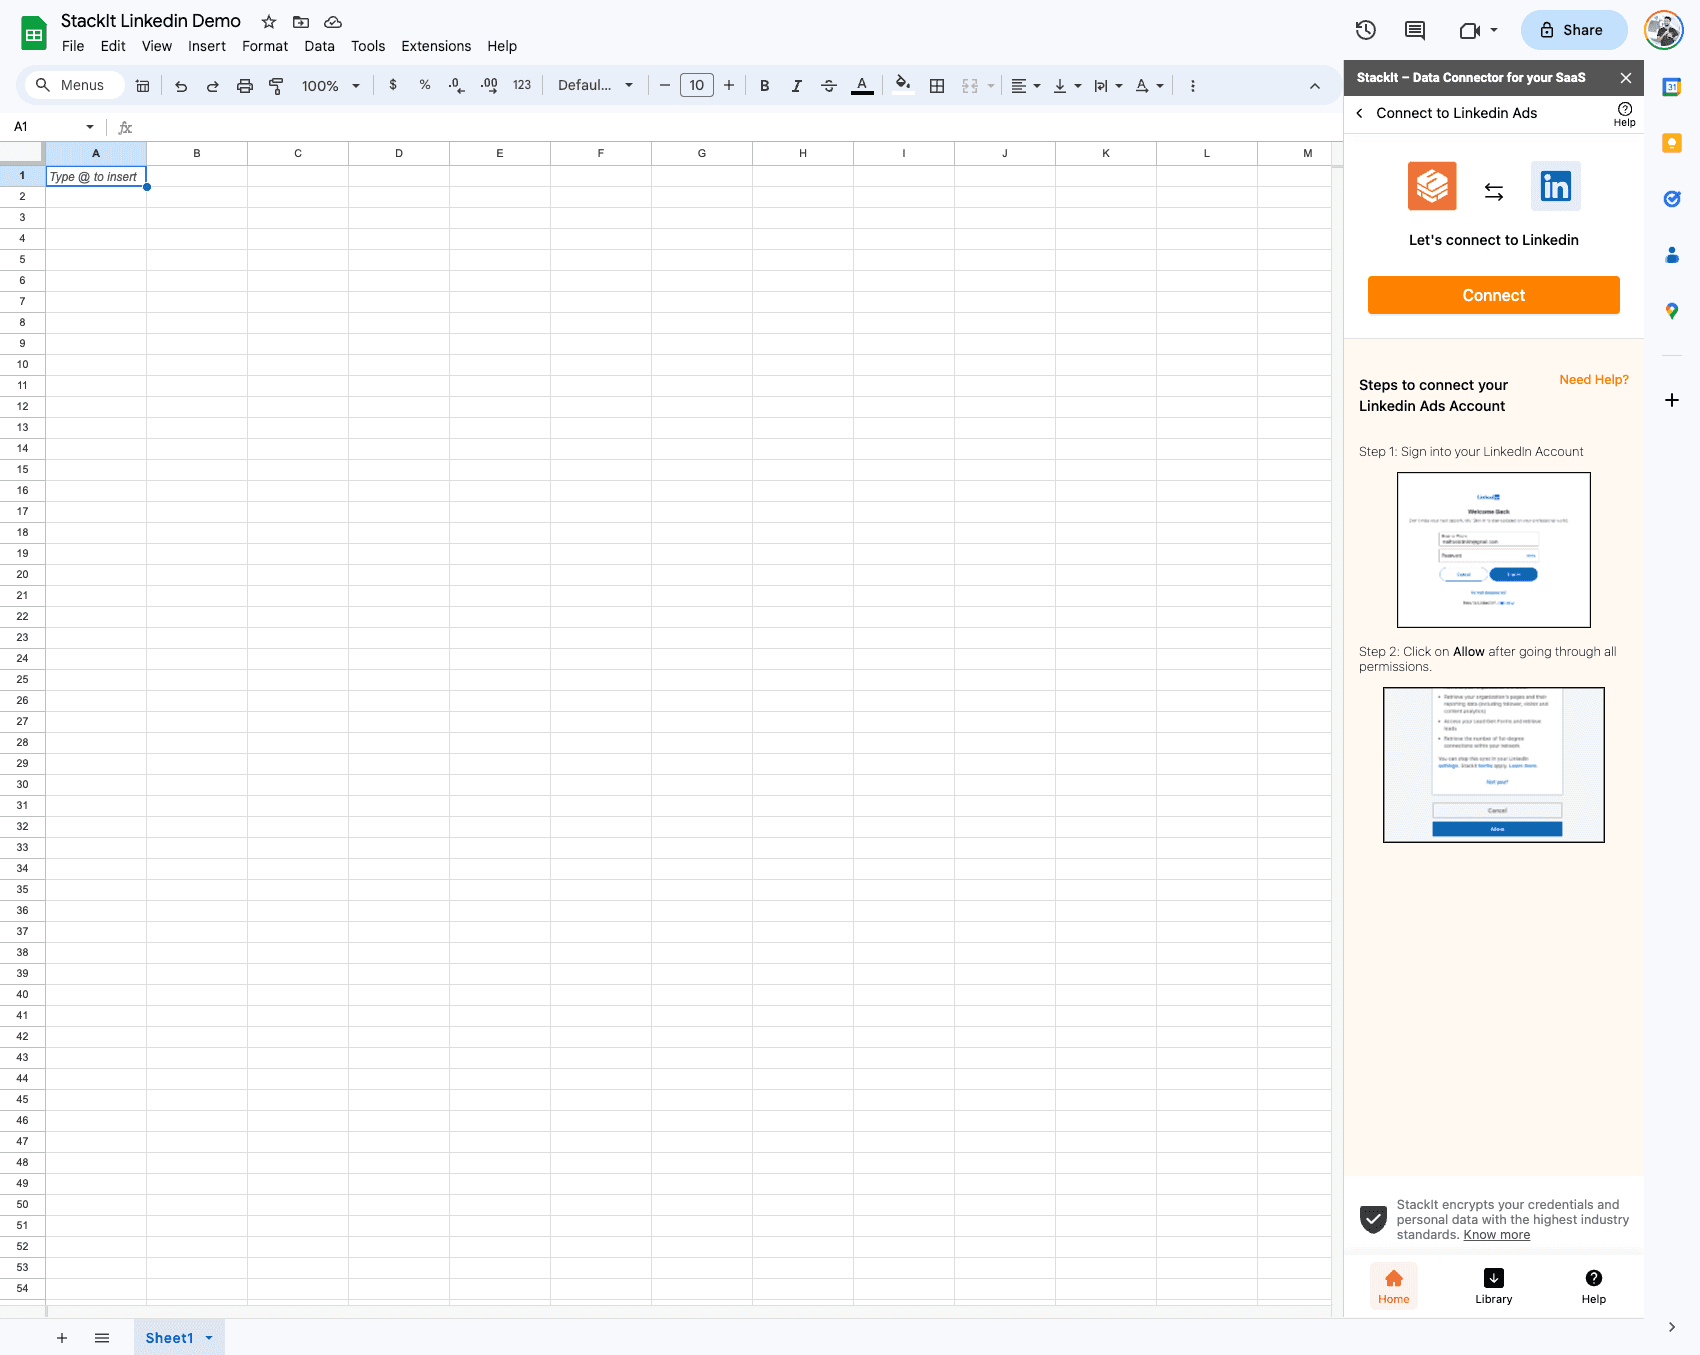Viewport: 1700px width, 1355px height.
Task: Print the spreadsheet via printer icon
Action: point(245,86)
